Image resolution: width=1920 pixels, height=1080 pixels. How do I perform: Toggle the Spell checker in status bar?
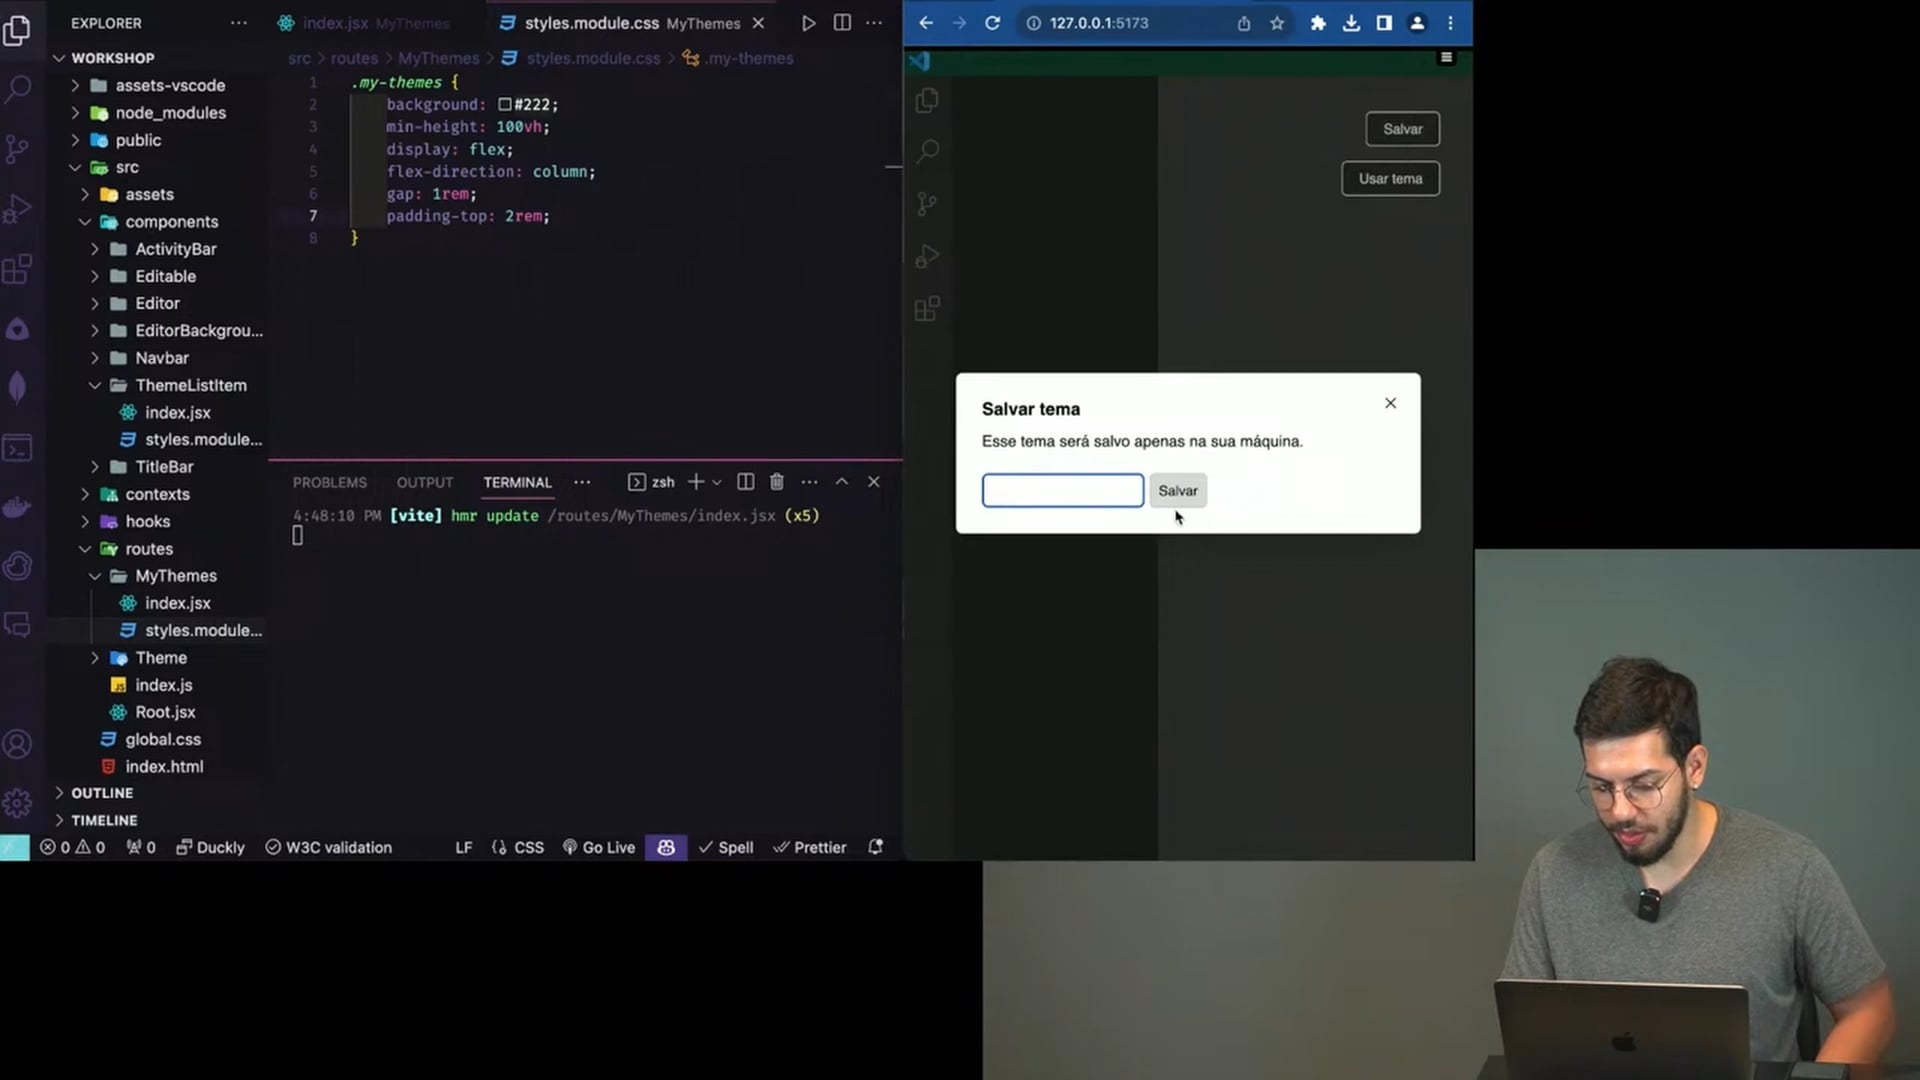pyautogui.click(x=726, y=847)
